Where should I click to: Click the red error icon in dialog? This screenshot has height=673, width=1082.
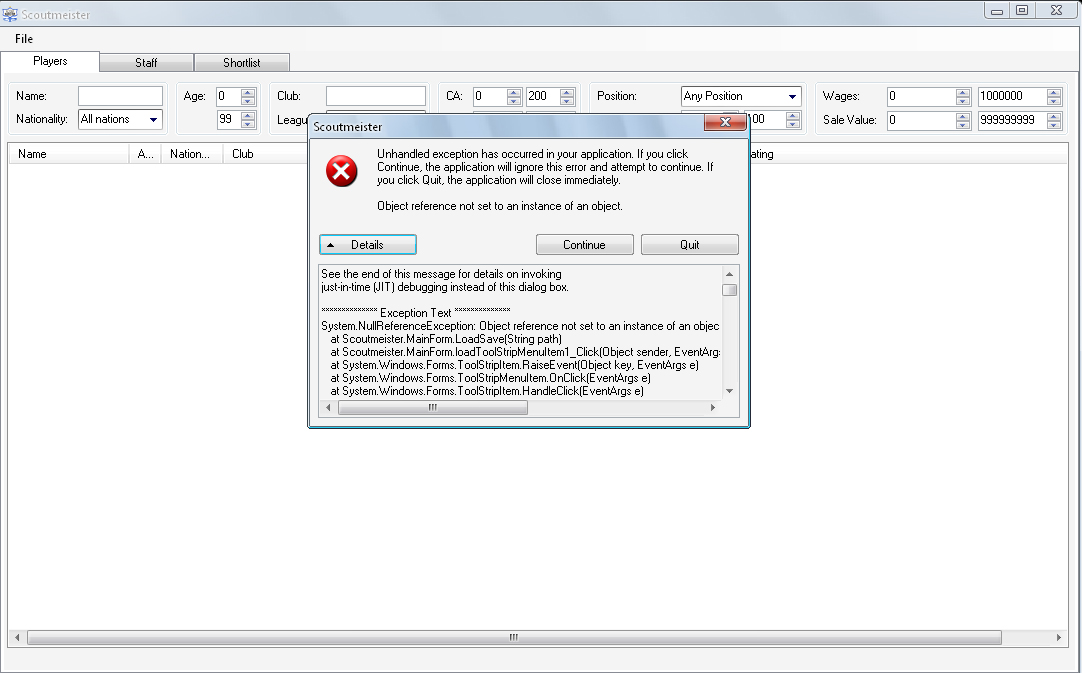coord(342,172)
